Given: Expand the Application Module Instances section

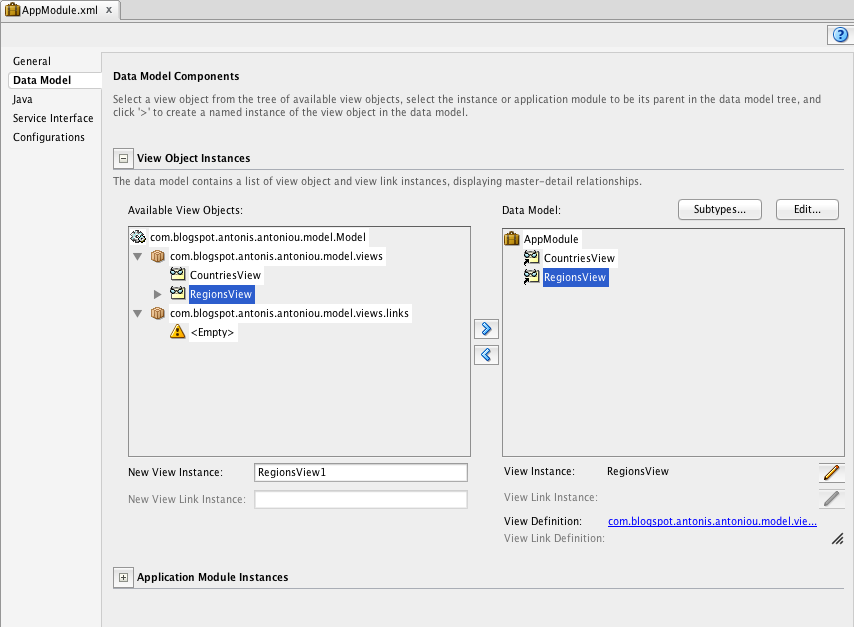Looking at the screenshot, I should coord(123,577).
